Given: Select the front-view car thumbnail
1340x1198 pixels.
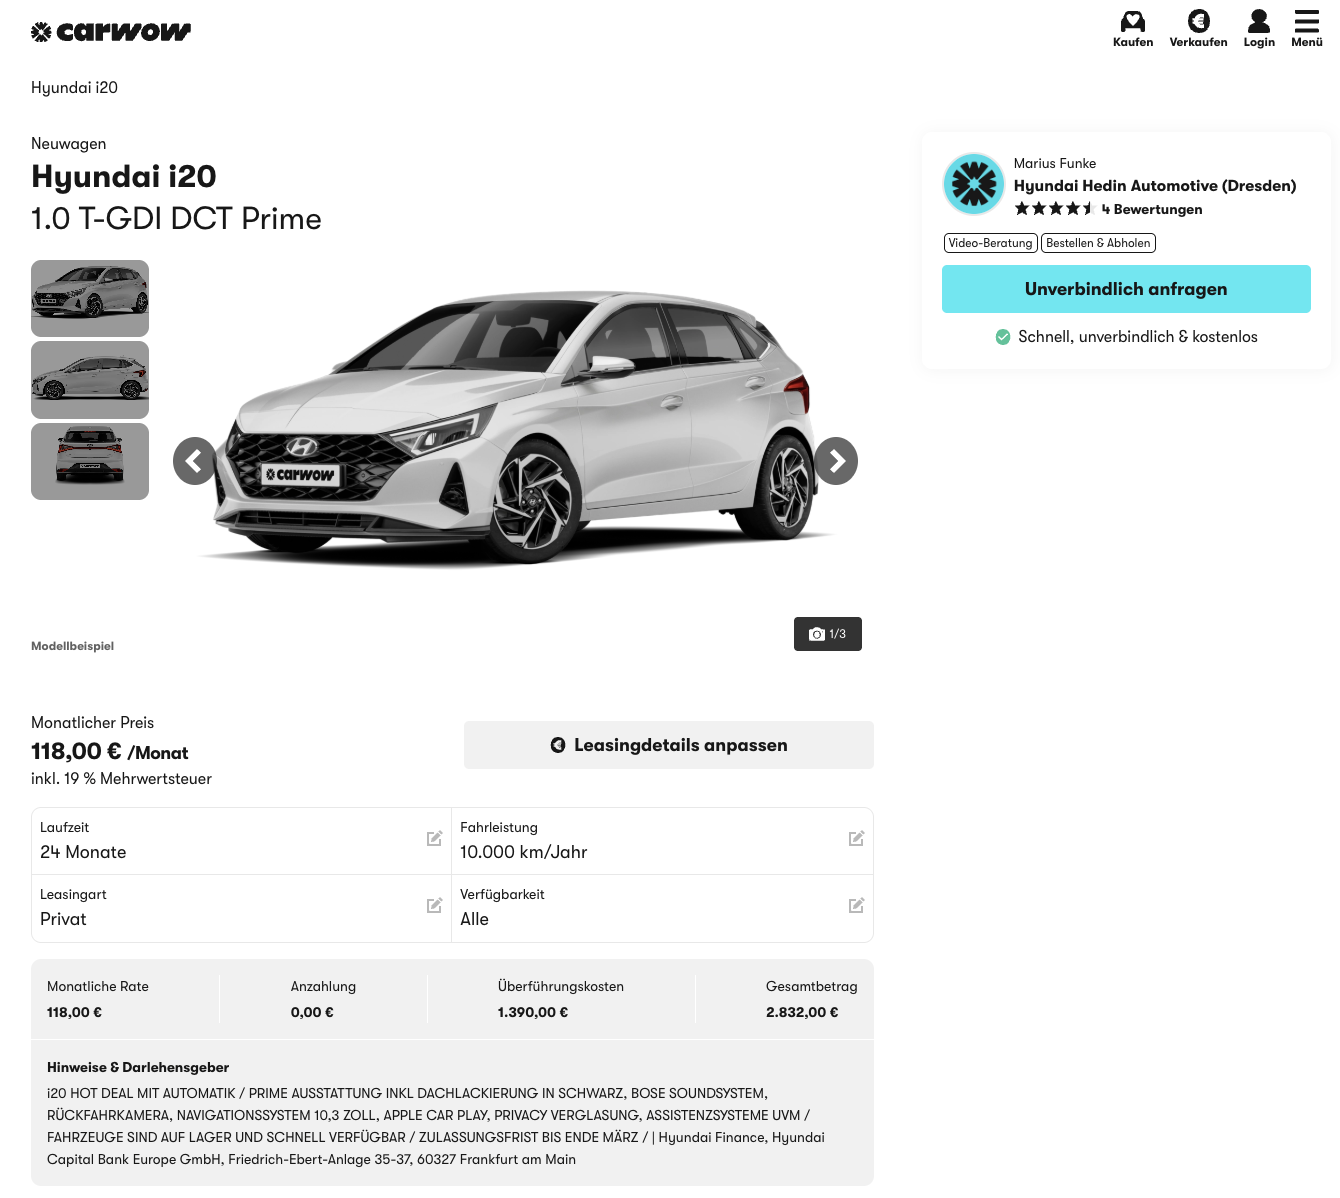Looking at the screenshot, I should pos(90,298).
